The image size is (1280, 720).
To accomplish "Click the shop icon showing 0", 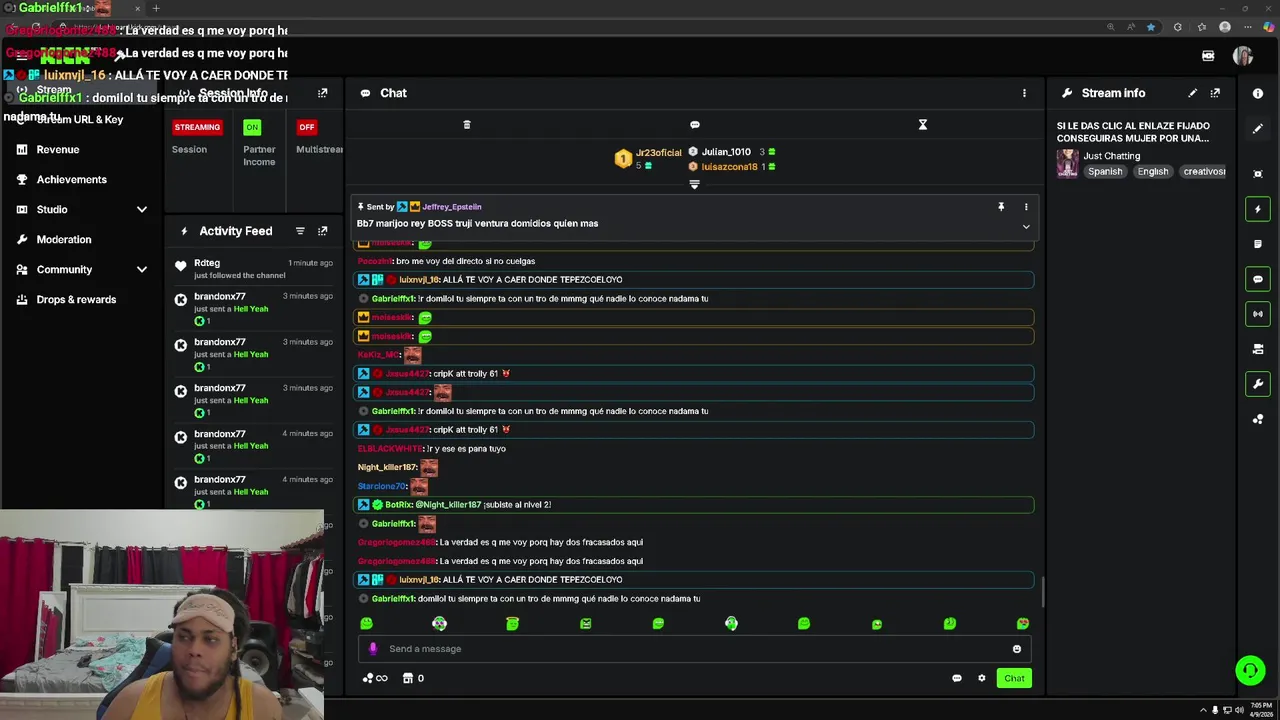I will 413,678.
